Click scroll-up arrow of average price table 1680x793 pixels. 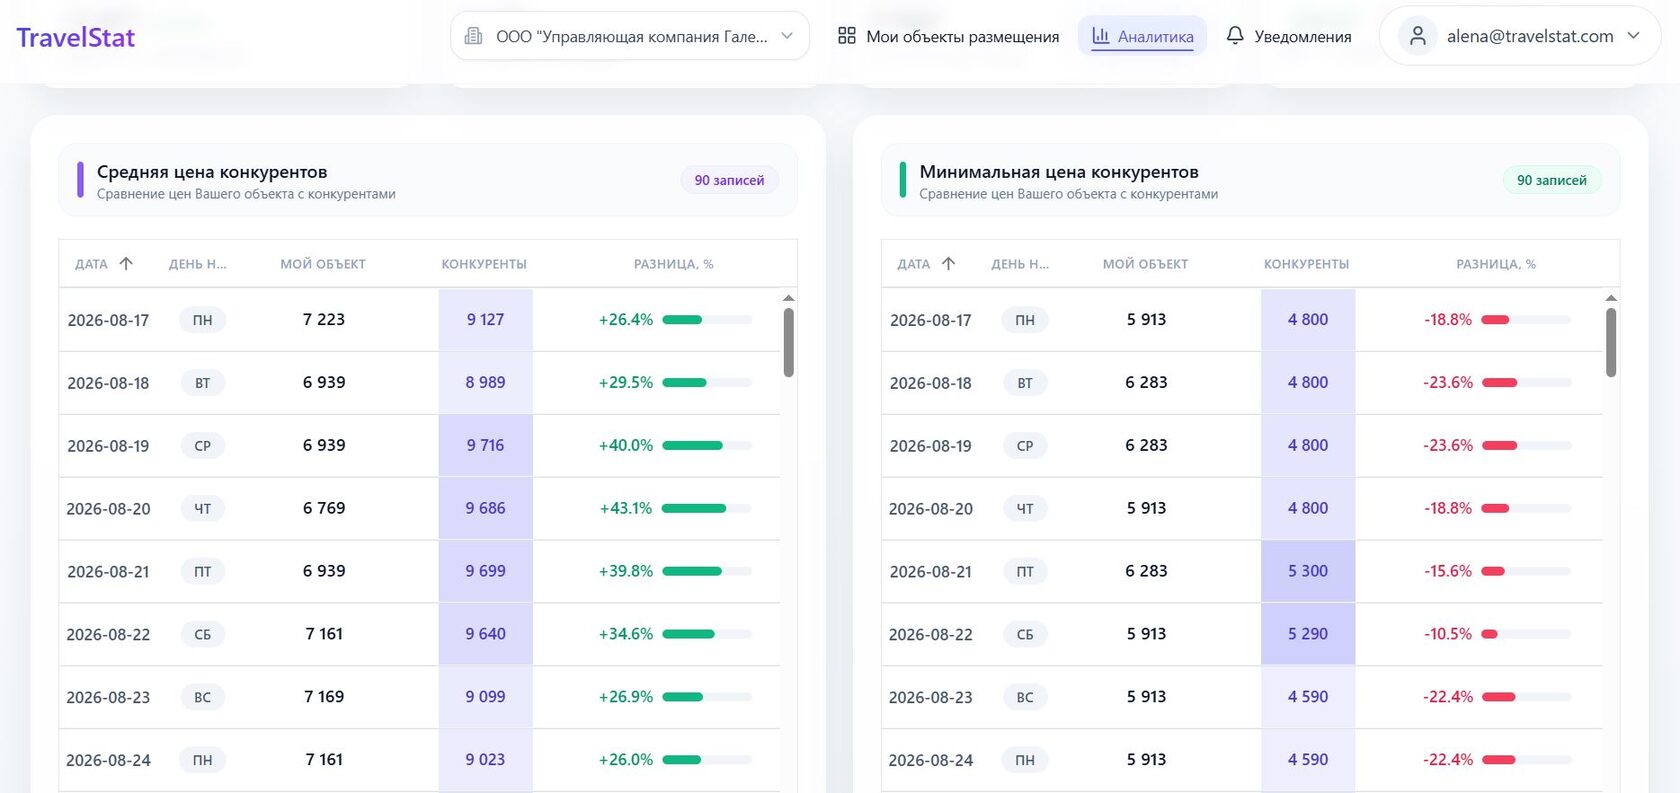coord(788,297)
